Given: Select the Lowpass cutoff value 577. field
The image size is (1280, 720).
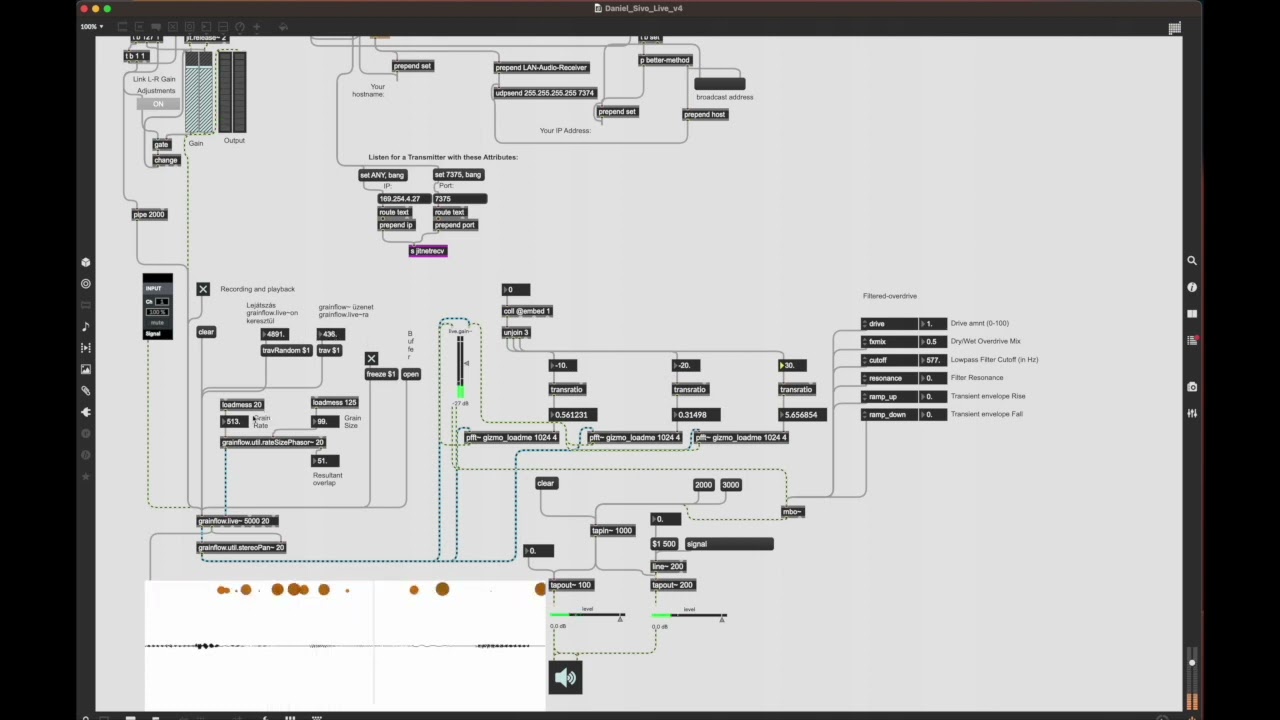Looking at the screenshot, I should [933, 360].
